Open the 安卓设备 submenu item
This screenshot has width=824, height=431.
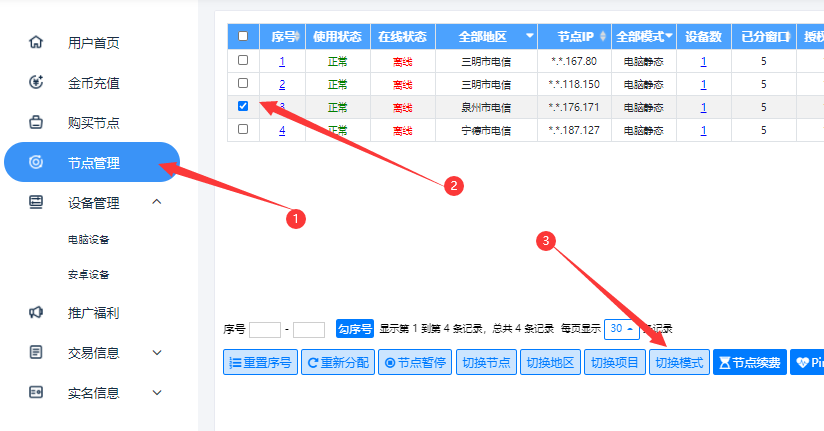[x=88, y=274]
